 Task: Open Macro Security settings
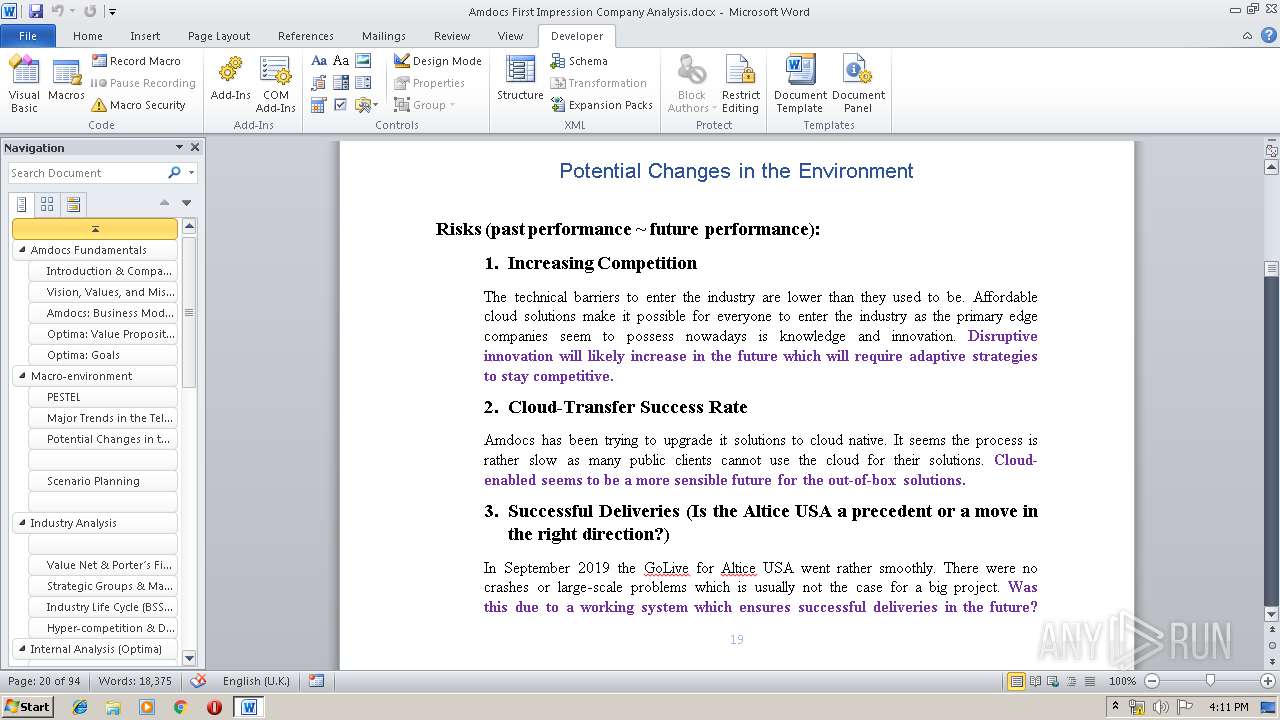[138, 105]
